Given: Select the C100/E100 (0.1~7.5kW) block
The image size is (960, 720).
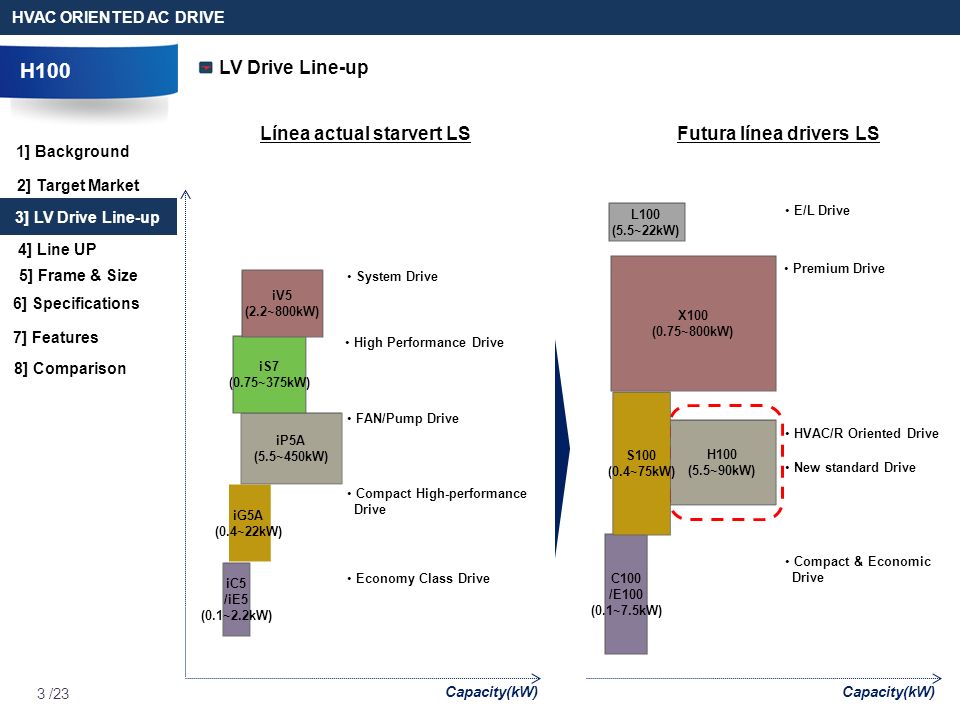Looking at the screenshot, I should point(626,594).
